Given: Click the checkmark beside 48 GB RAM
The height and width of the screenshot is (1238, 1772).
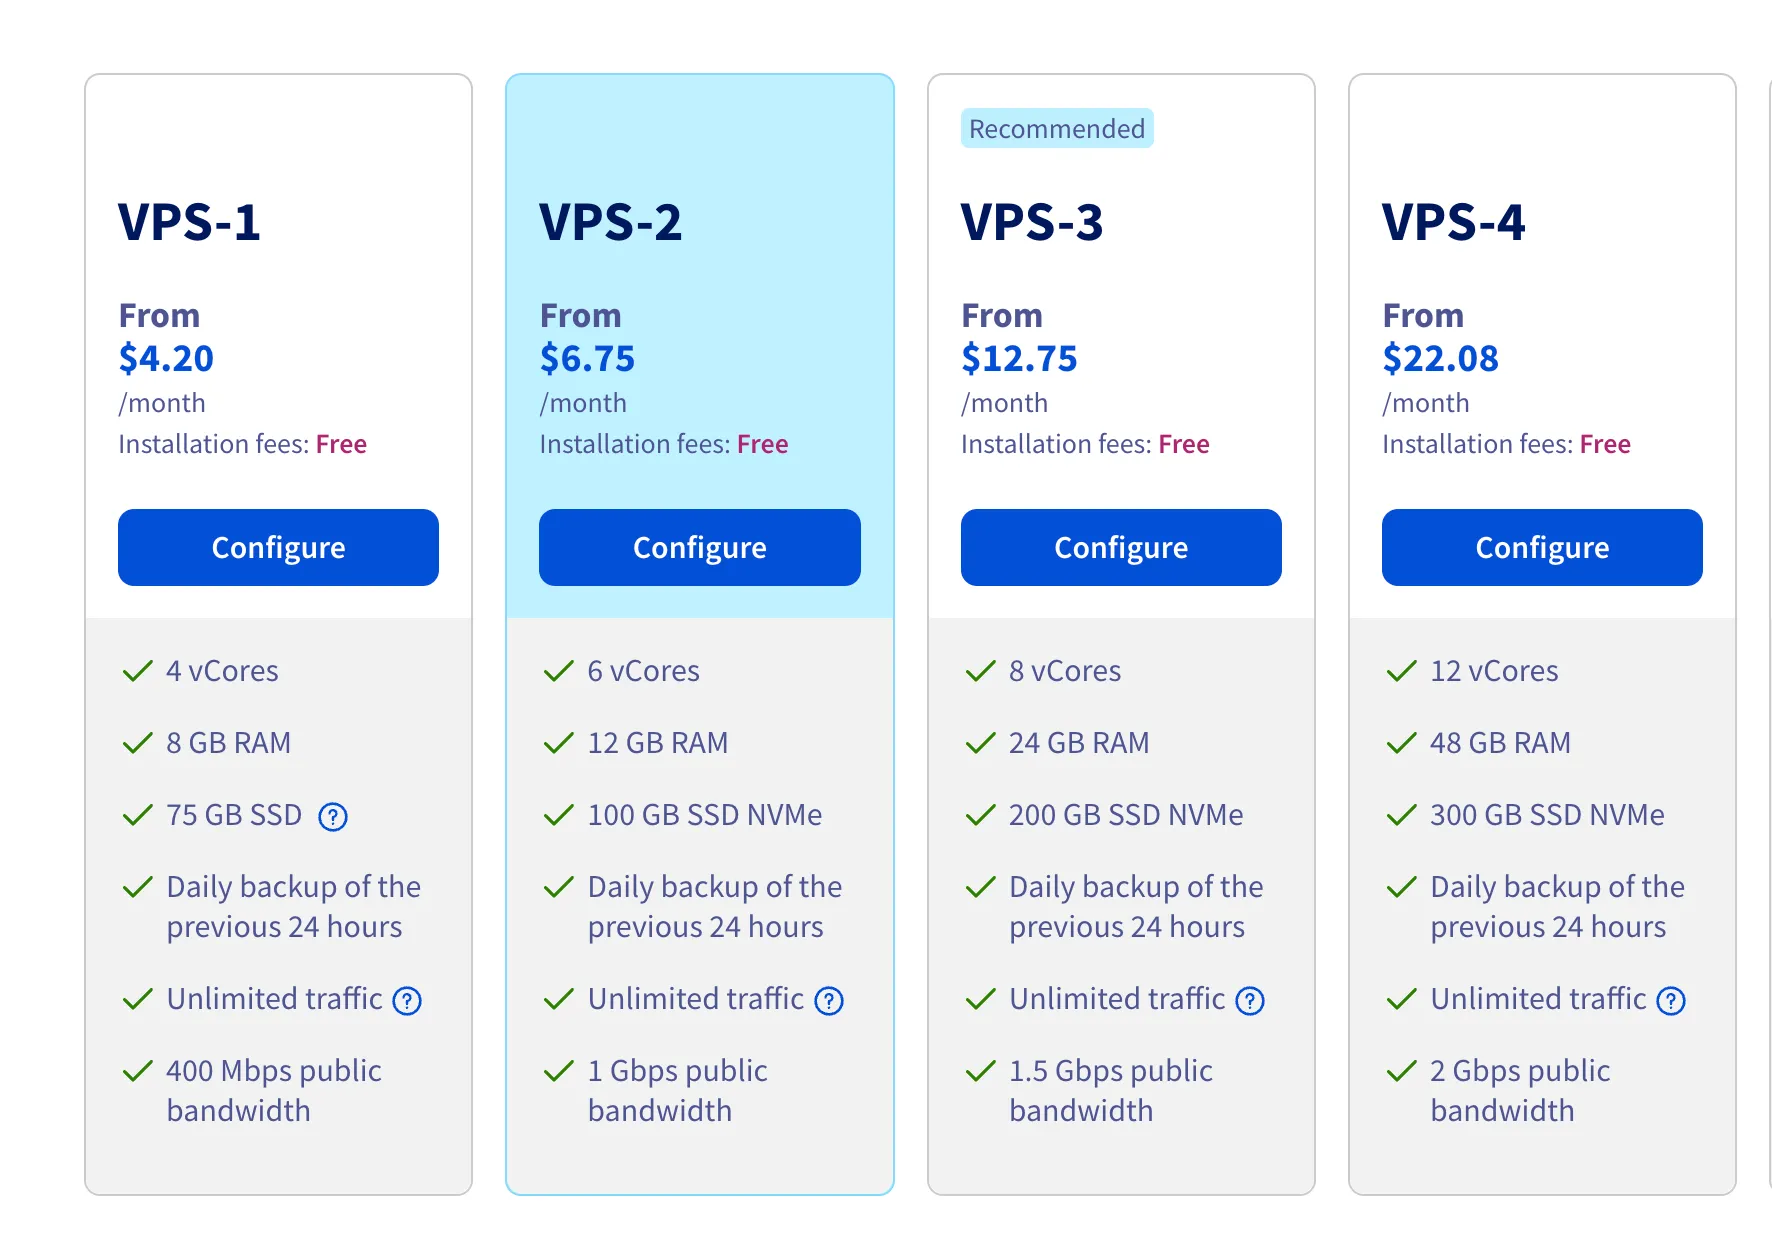Looking at the screenshot, I should coord(1400,743).
